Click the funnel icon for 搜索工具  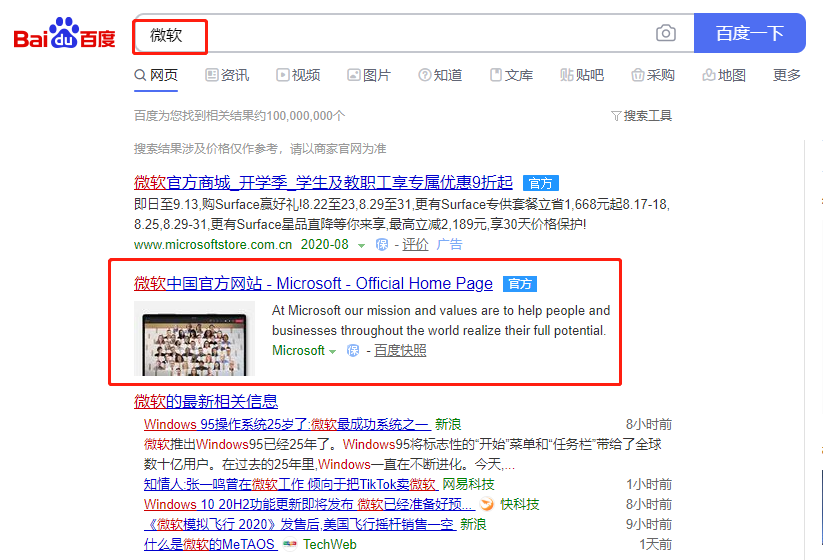[616, 116]
